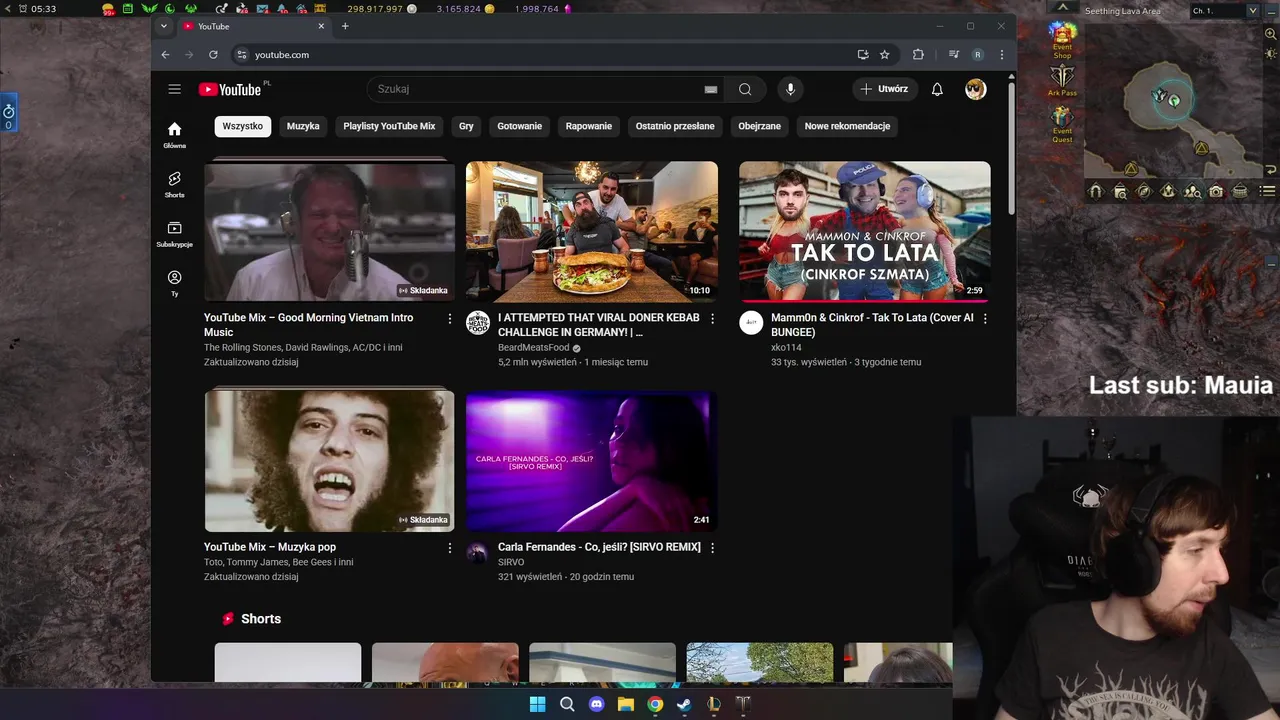Open options for Tak To Lata video
1280x720 pixels.
point(985,319)
